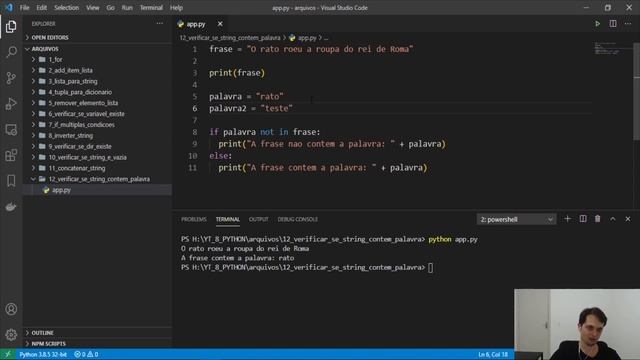Select Python 3.8.5 32-bit interpreter in status bar
640x360 pixels.
[x=43, y=354]
